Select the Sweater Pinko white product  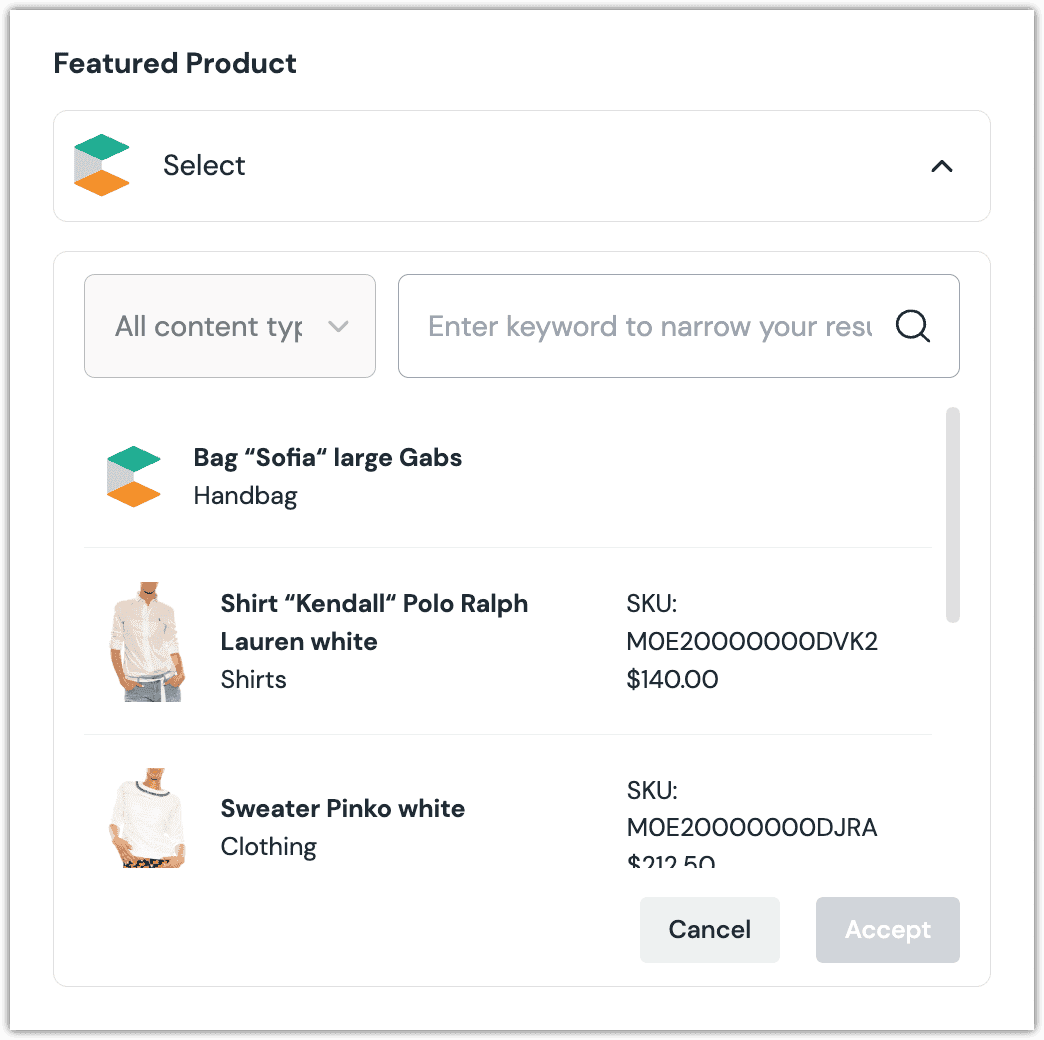[343, 808]
